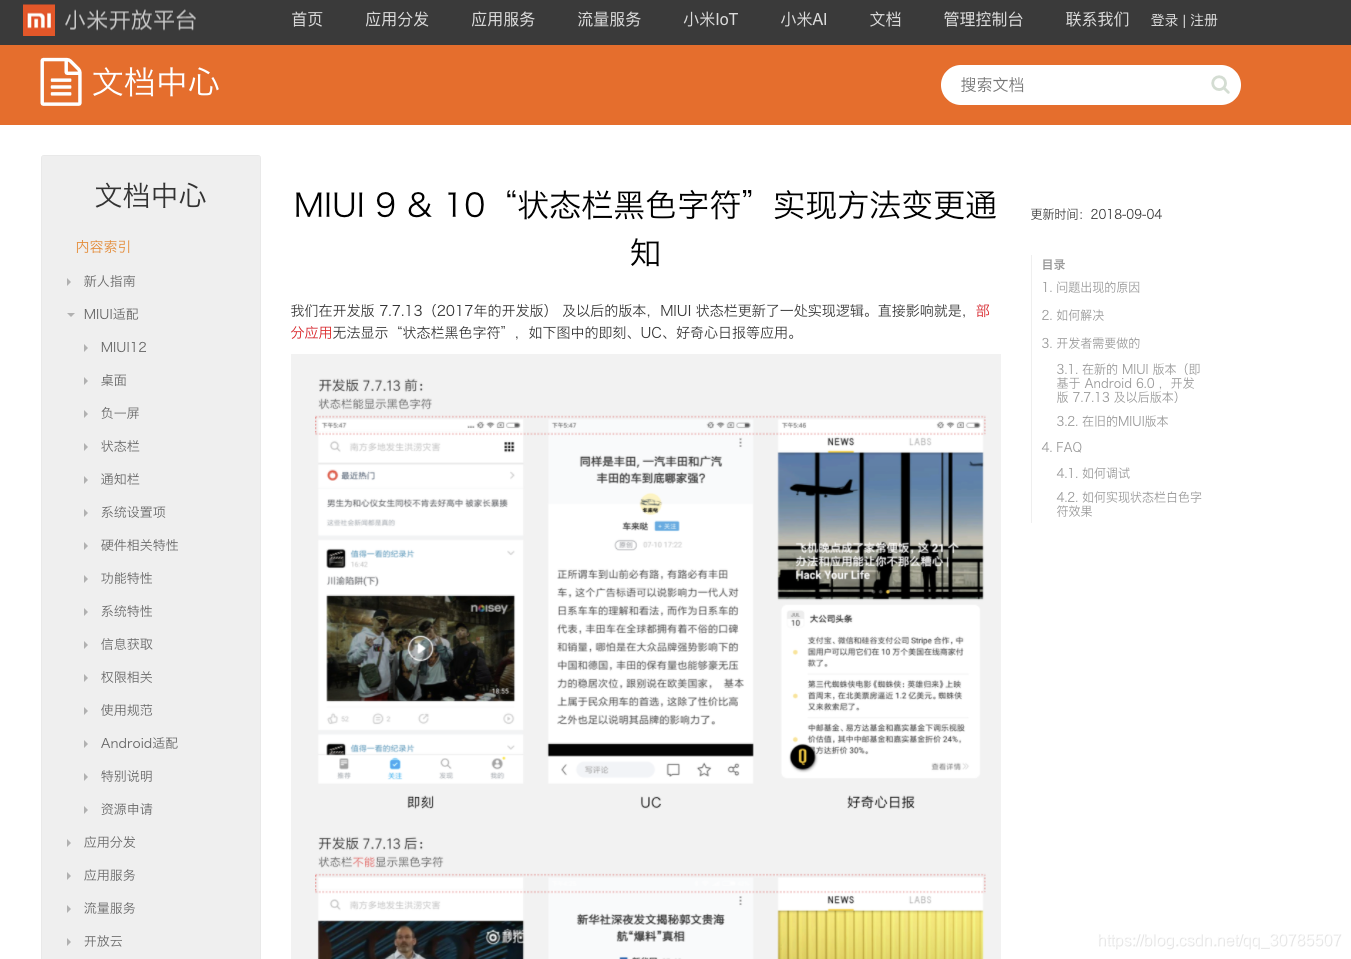Jump to 3. 开发者需要做的
Viewport: 1351px width, 959px height.
pyautogui.click(x=1091, y=343)
